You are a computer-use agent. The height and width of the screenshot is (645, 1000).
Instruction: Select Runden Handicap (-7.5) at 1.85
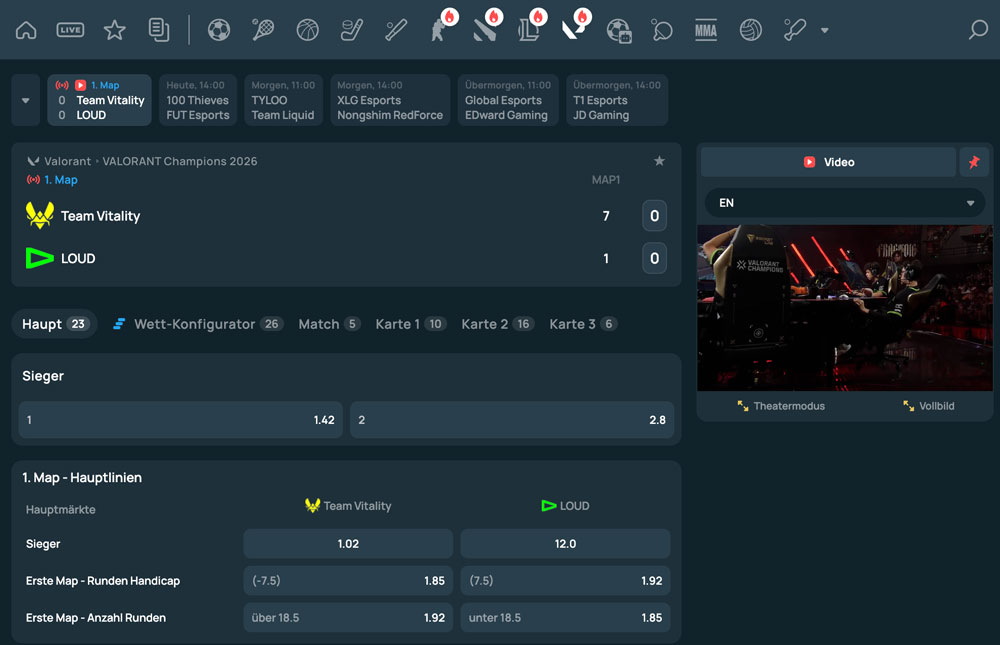point(348,581)
